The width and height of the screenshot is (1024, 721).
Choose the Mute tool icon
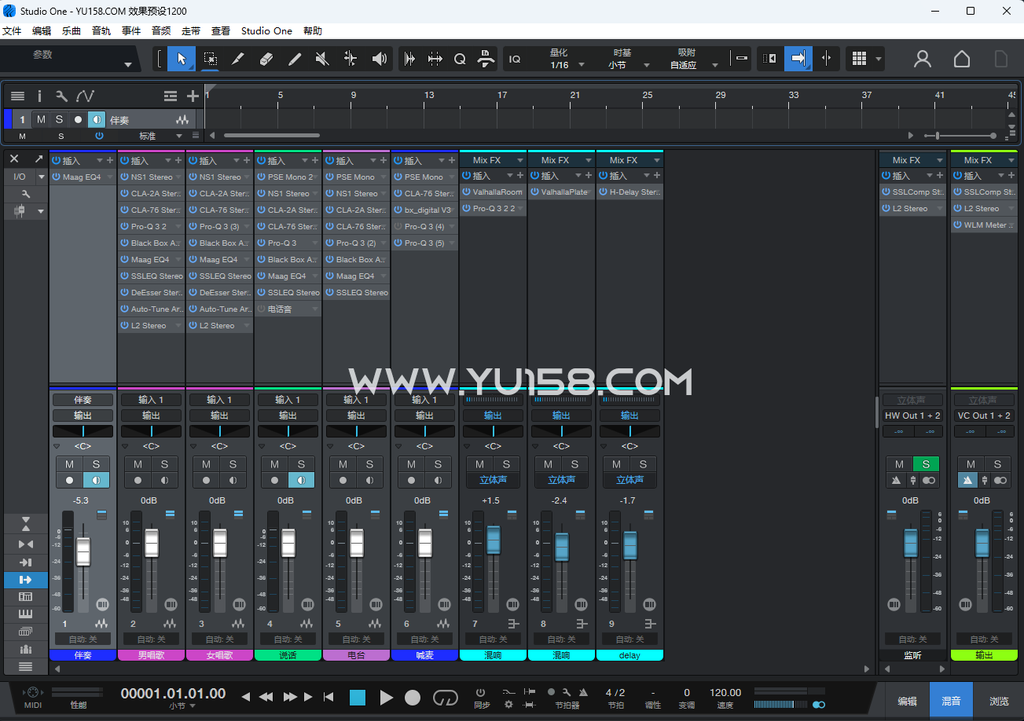(322, 59)
